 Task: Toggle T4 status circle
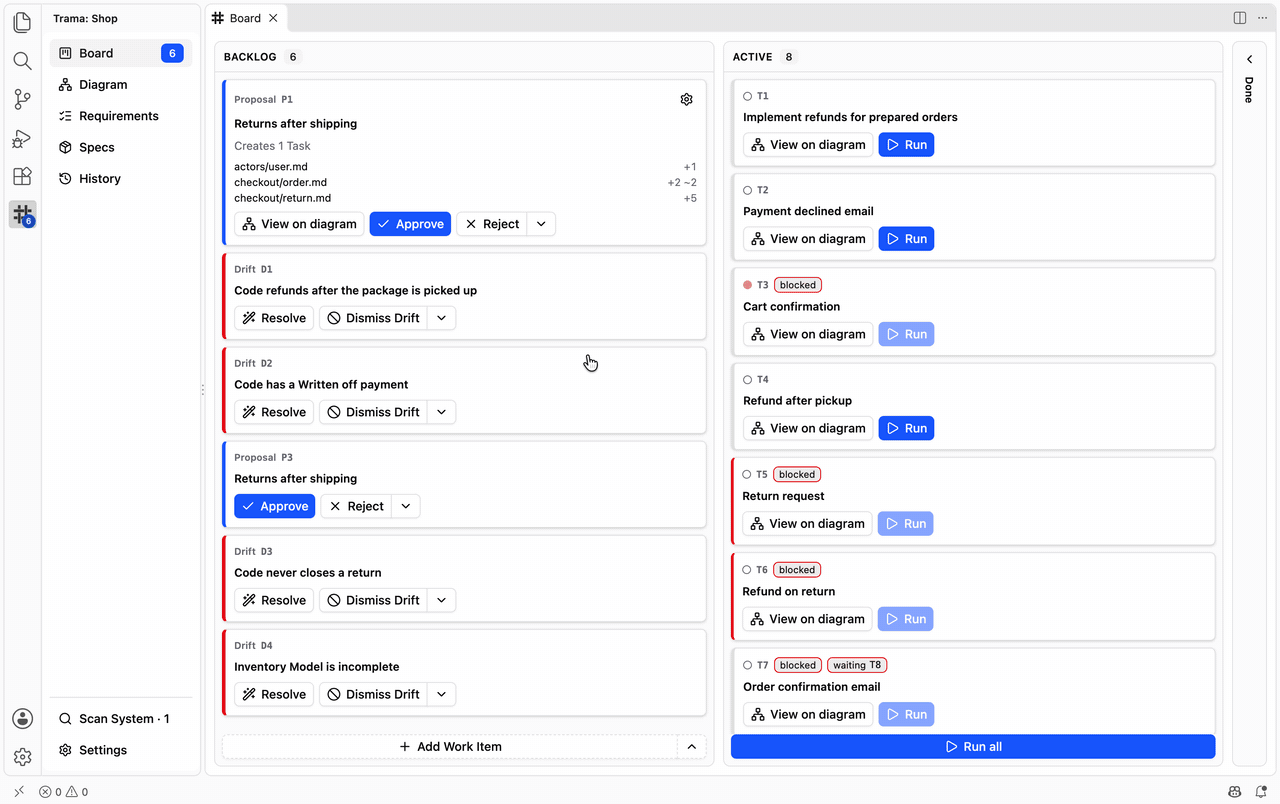(747, 380)
